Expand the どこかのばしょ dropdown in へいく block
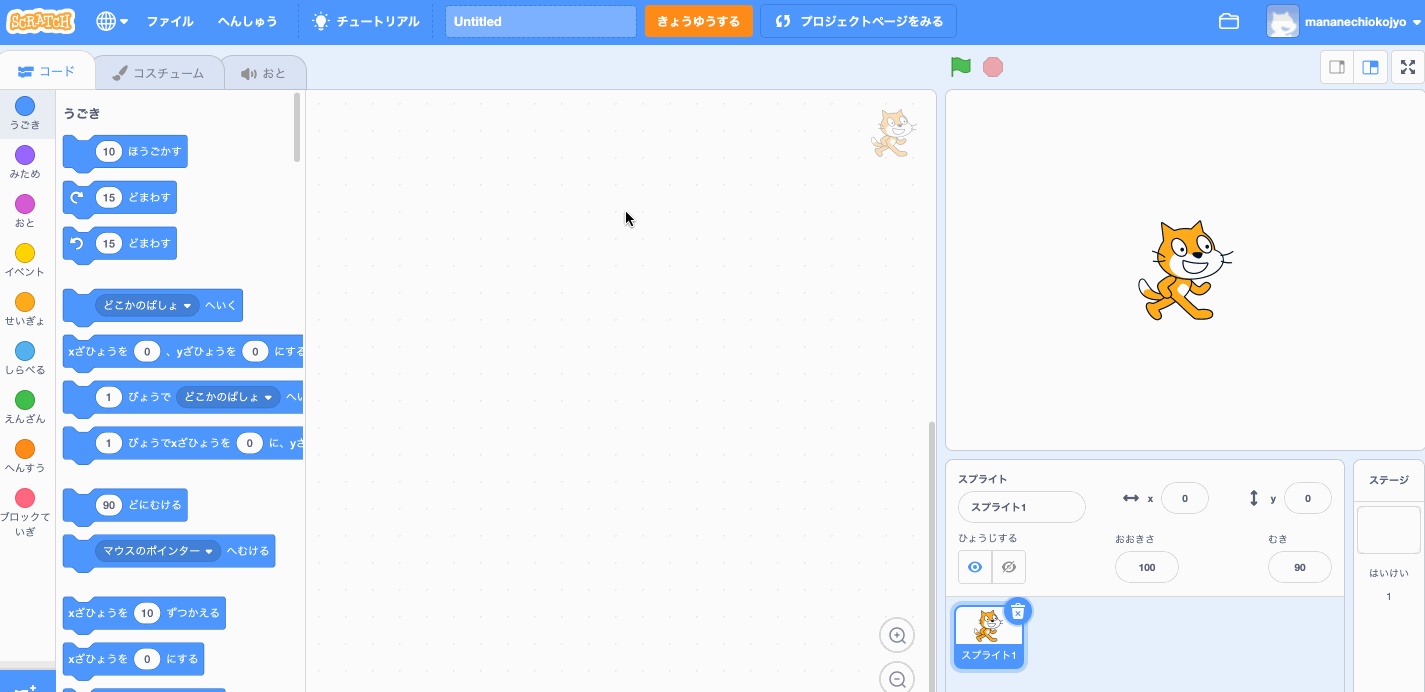 click(186, 306)
